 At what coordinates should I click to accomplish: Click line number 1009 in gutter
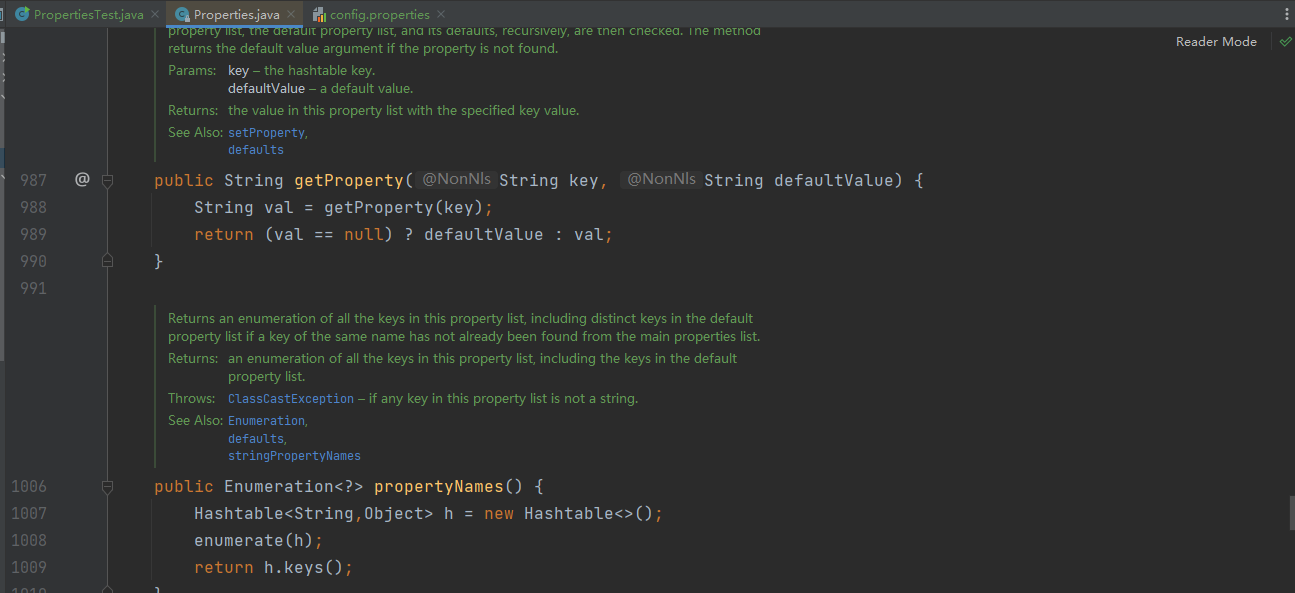click(x=29, y=568)
